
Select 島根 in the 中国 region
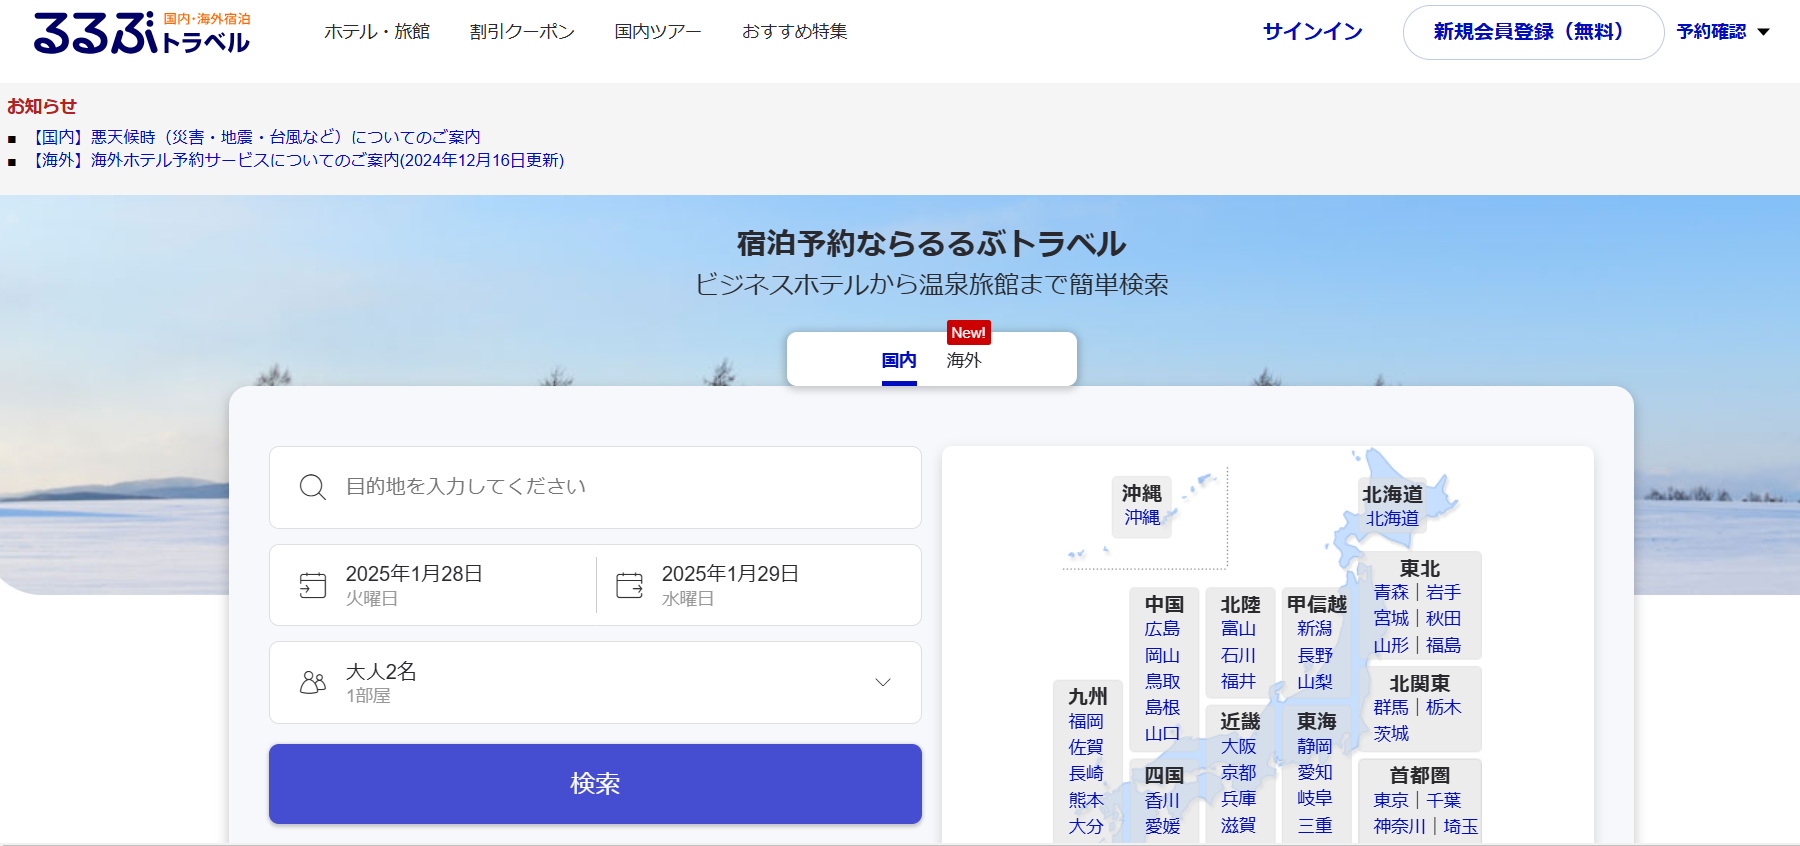coord(1162,708)
